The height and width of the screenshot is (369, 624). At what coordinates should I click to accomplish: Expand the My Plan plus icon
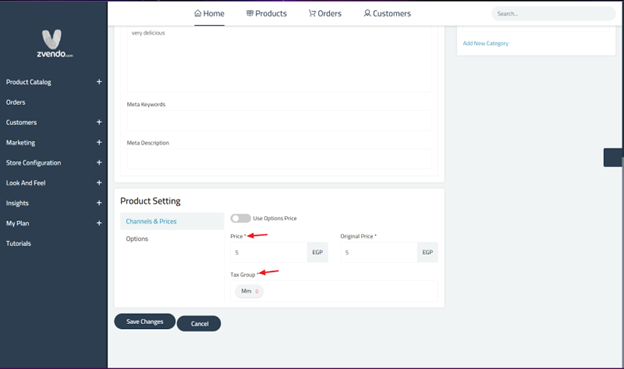99,223
